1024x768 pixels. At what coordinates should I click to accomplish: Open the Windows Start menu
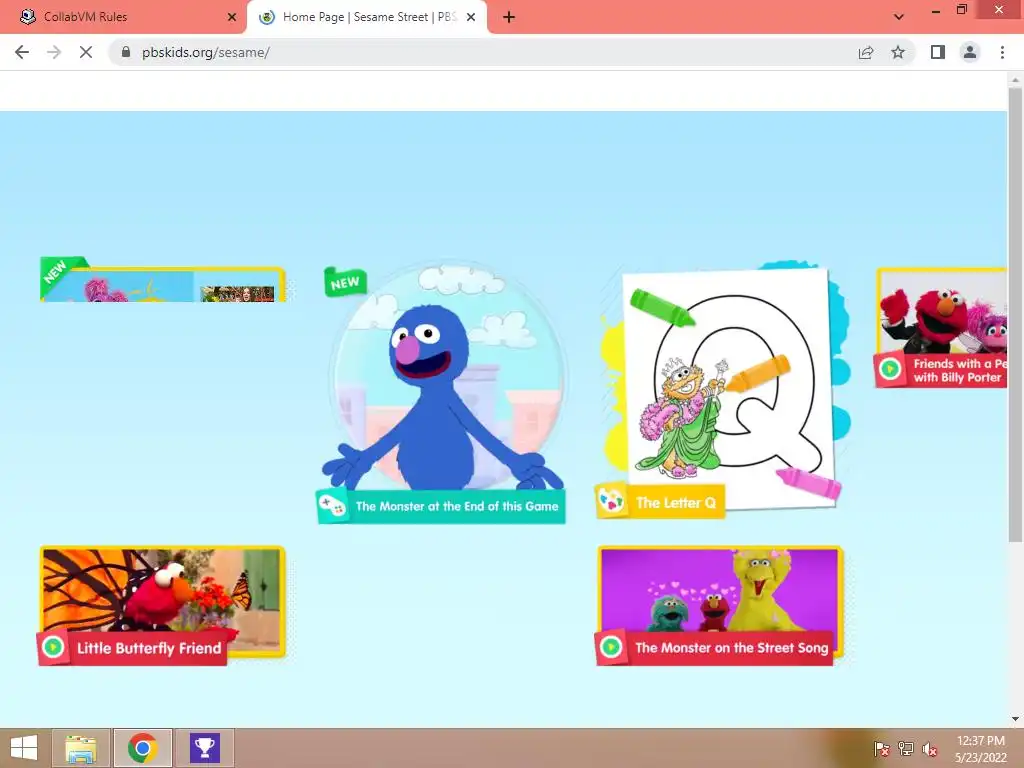24,748
